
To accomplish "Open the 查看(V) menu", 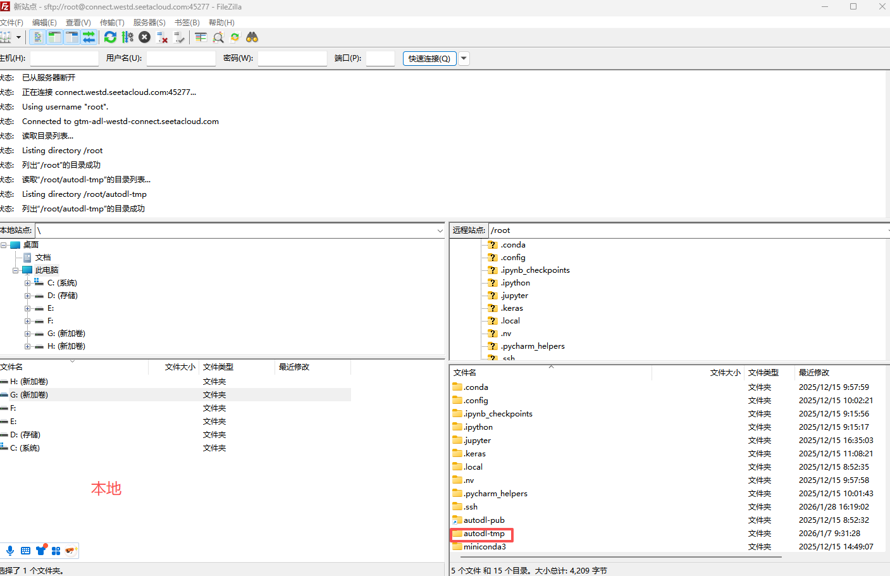I will [78, 23].
